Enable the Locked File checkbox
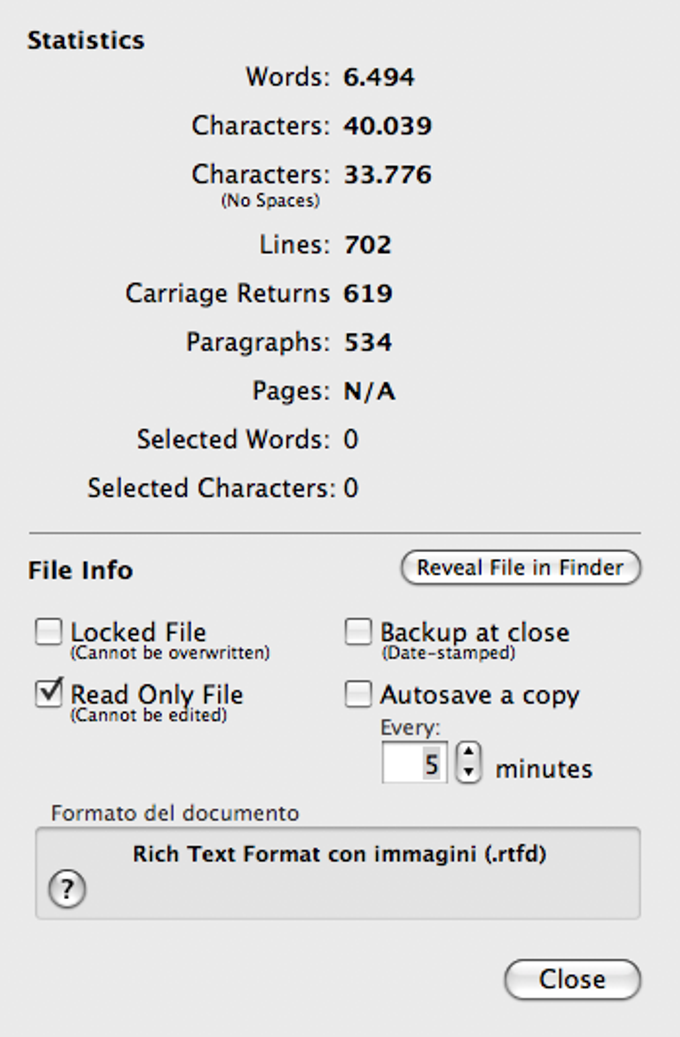 click(x=49, y=633)
